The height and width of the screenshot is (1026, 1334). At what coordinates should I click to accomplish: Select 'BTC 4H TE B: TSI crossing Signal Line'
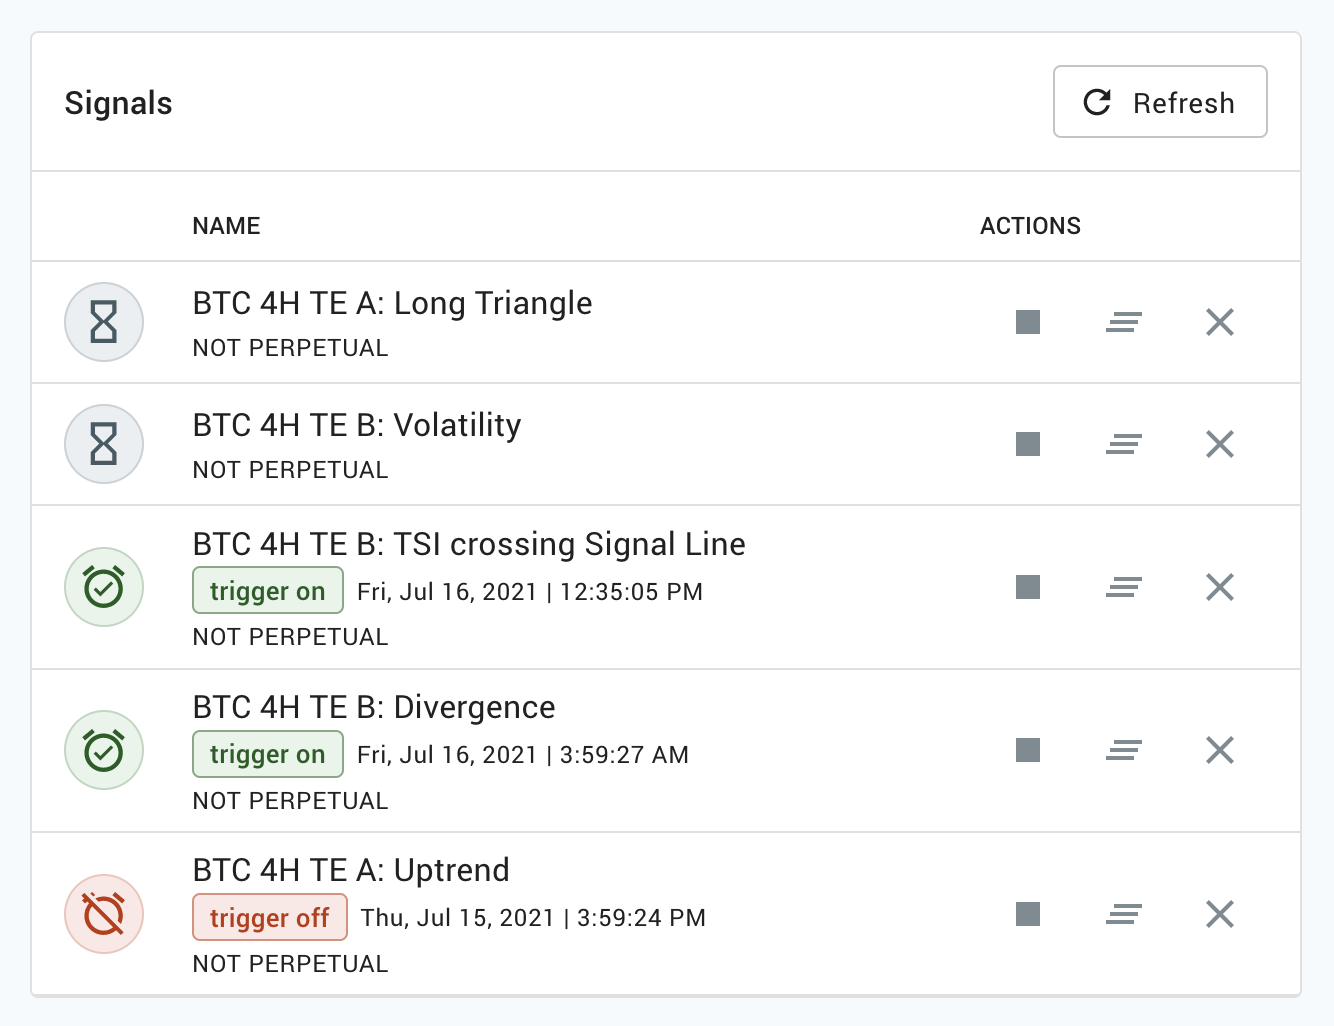tap(469, 544)
